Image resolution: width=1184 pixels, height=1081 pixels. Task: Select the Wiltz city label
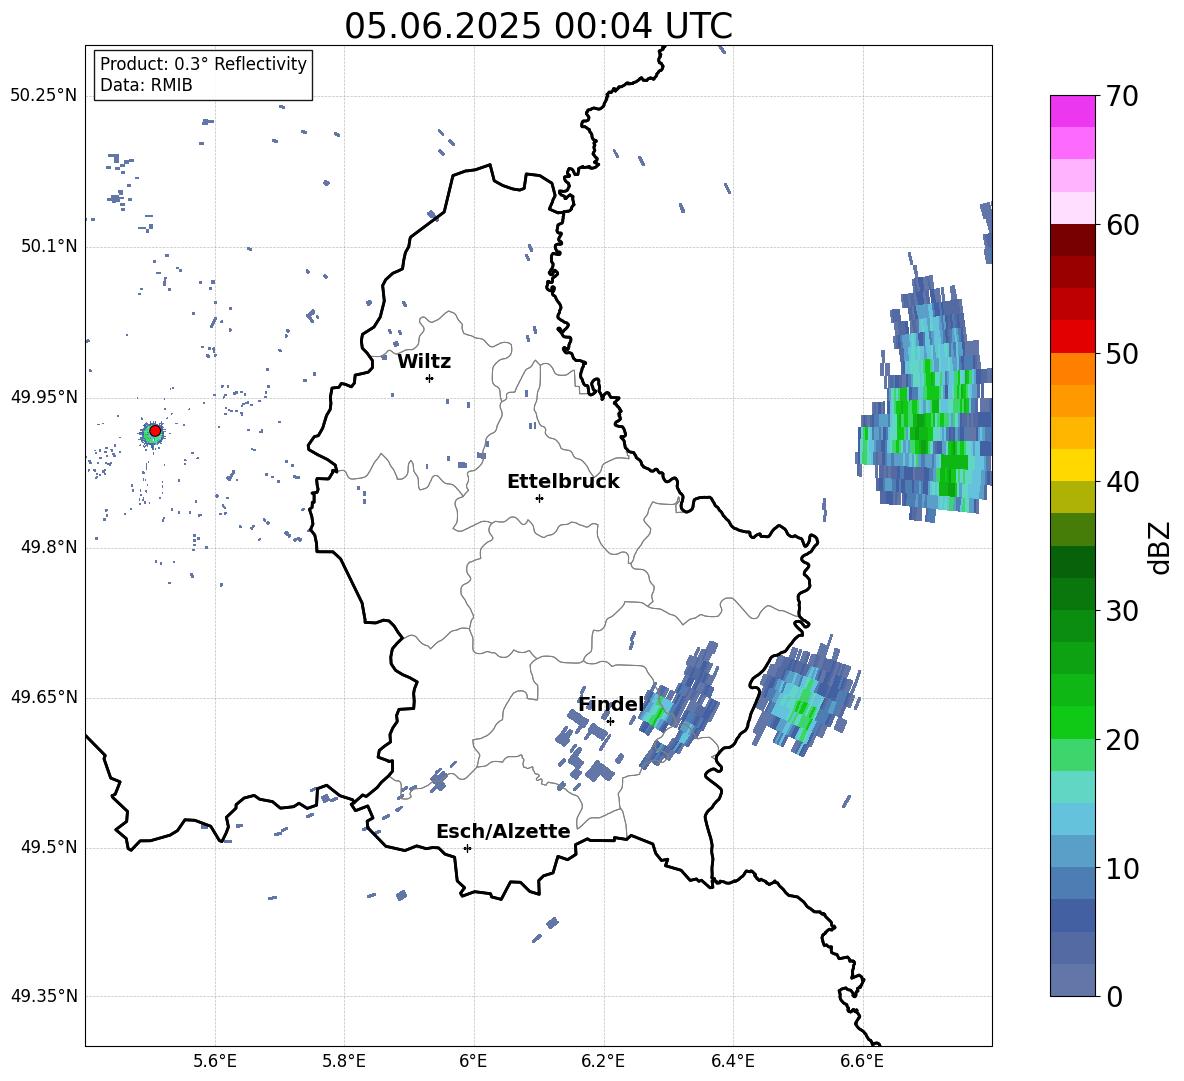click(x=424, y=362)
